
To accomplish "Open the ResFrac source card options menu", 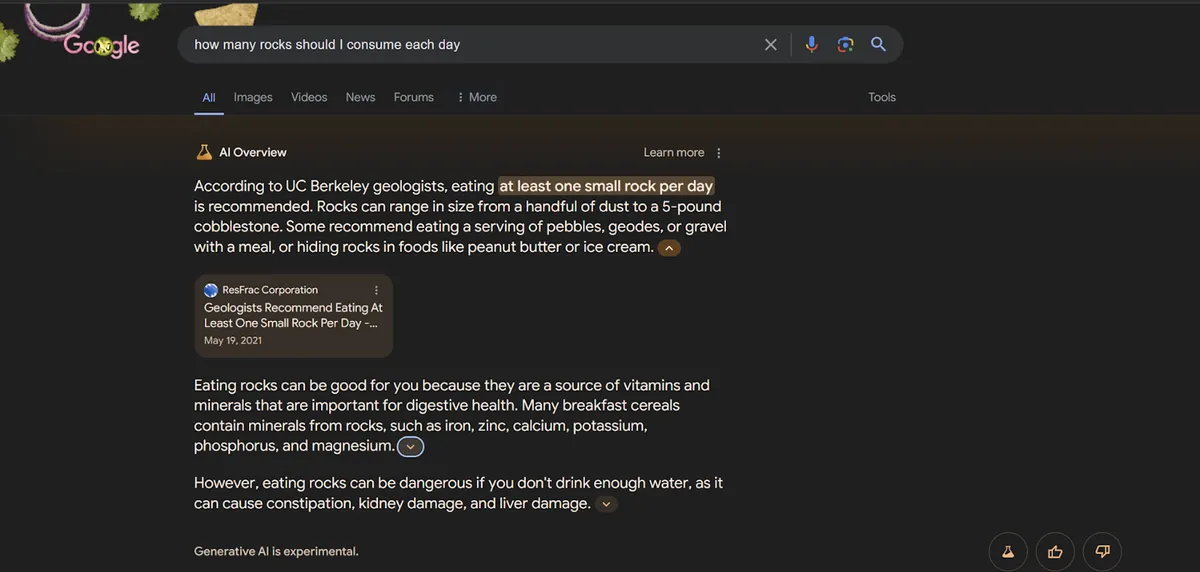I will click(x=376, y=290).
